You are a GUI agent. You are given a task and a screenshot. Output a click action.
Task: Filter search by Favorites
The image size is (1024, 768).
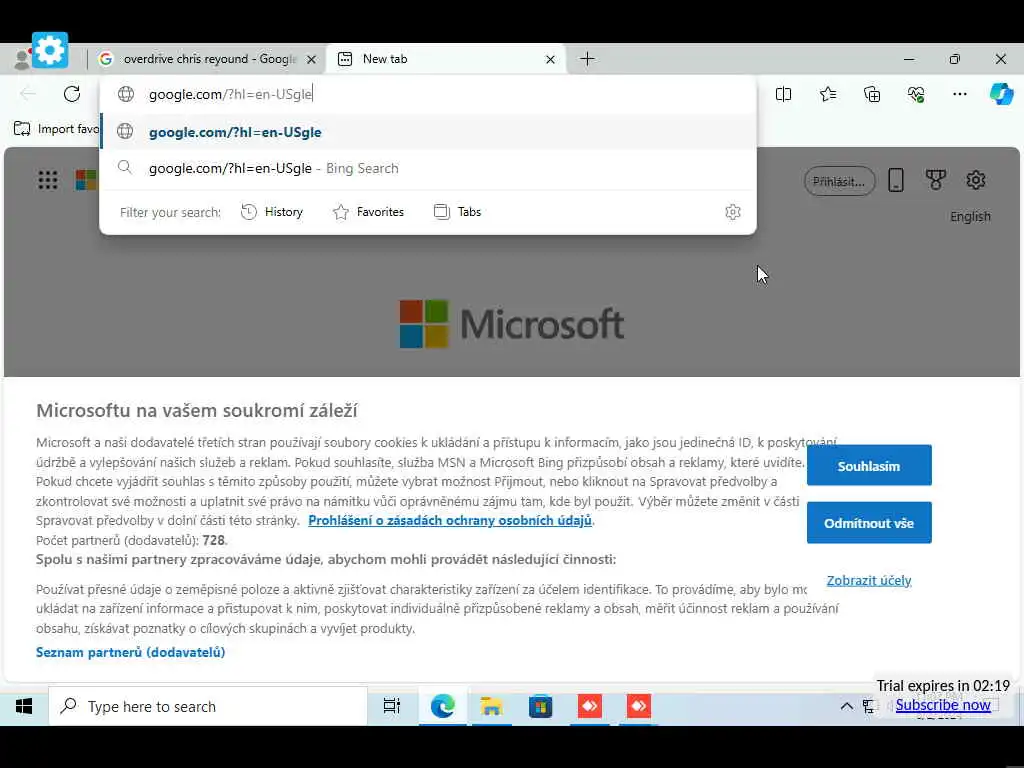(x=368, y=212)
